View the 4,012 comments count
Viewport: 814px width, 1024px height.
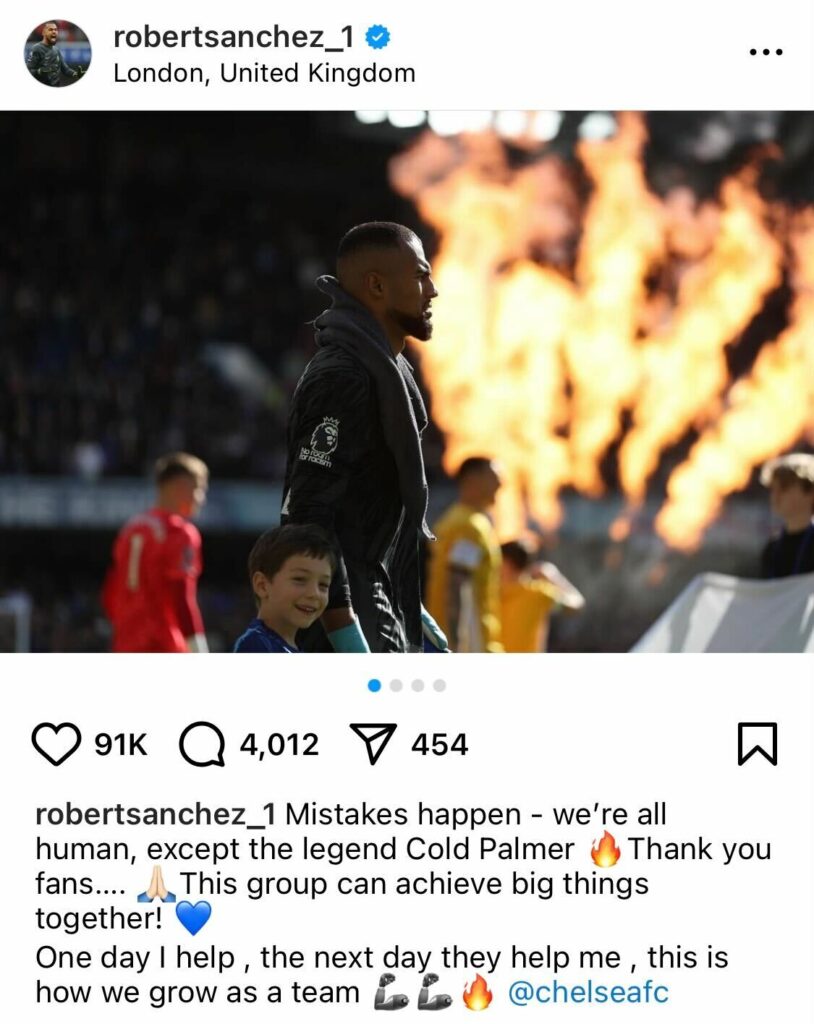click(279, 744)
